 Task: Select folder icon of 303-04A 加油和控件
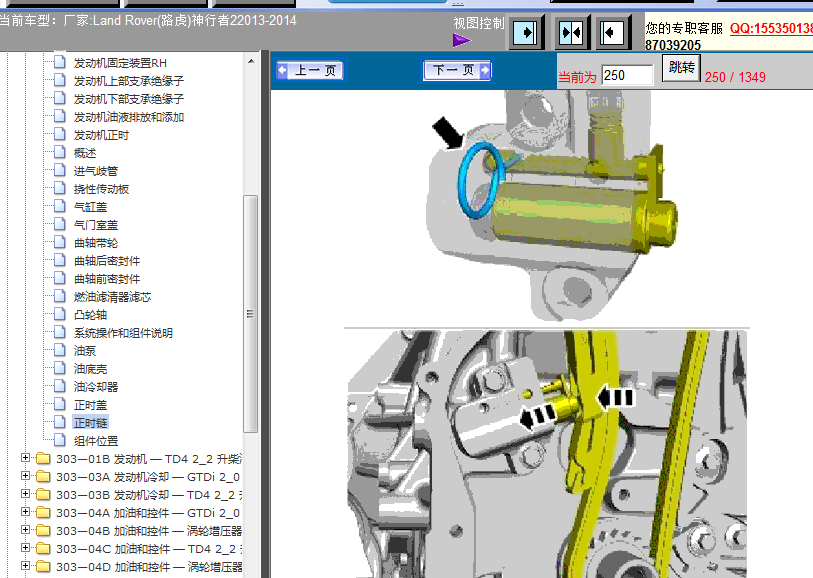pos(43,513)
